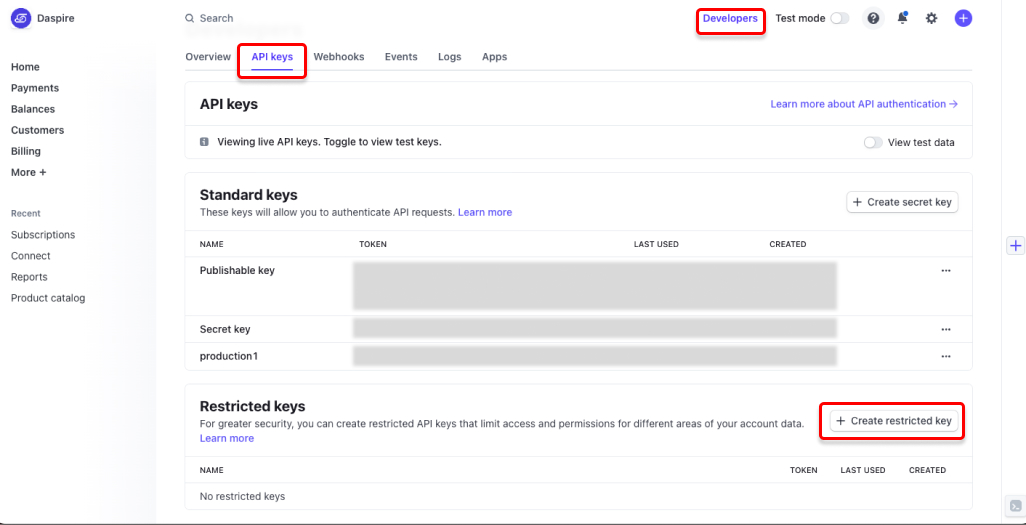This screenshot has height=525, width=1026.
Task: Open the more options menu for Secret key
Action: point(946,329)
